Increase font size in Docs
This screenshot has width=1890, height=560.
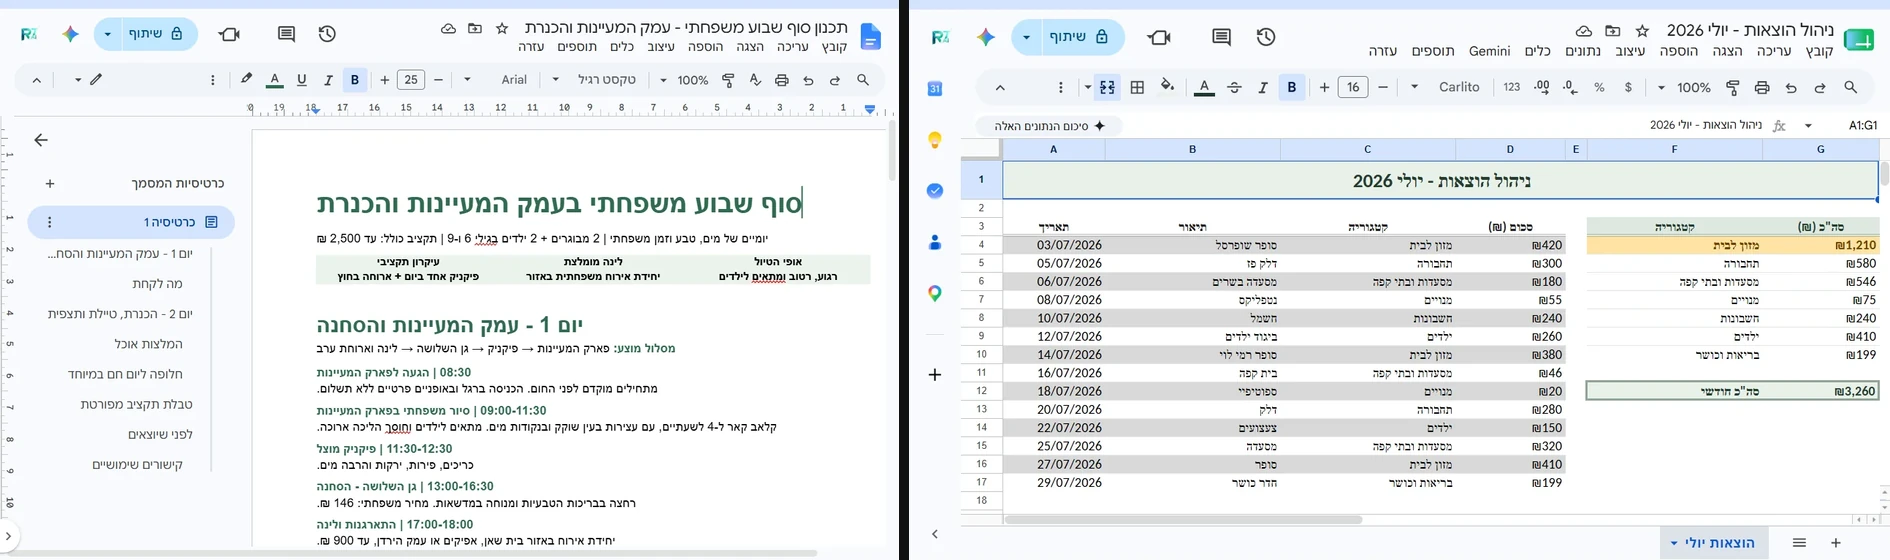(385, 80)
